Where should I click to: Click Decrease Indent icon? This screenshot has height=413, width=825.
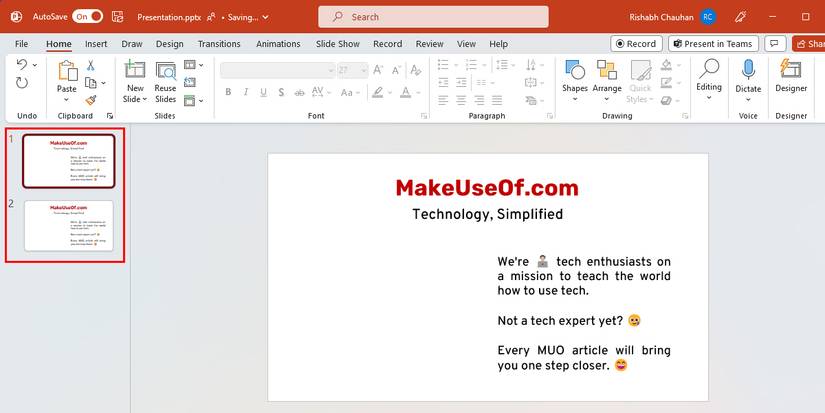point(444,83)
